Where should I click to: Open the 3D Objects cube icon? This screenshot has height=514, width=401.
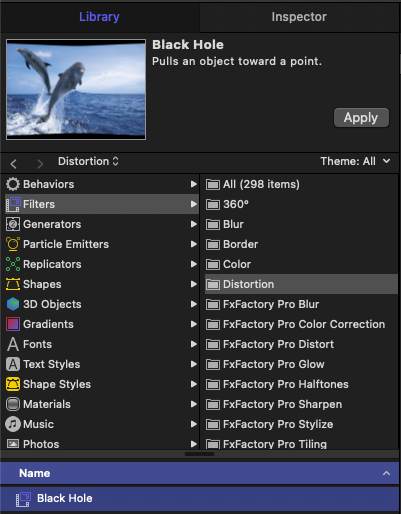(13, 304)
